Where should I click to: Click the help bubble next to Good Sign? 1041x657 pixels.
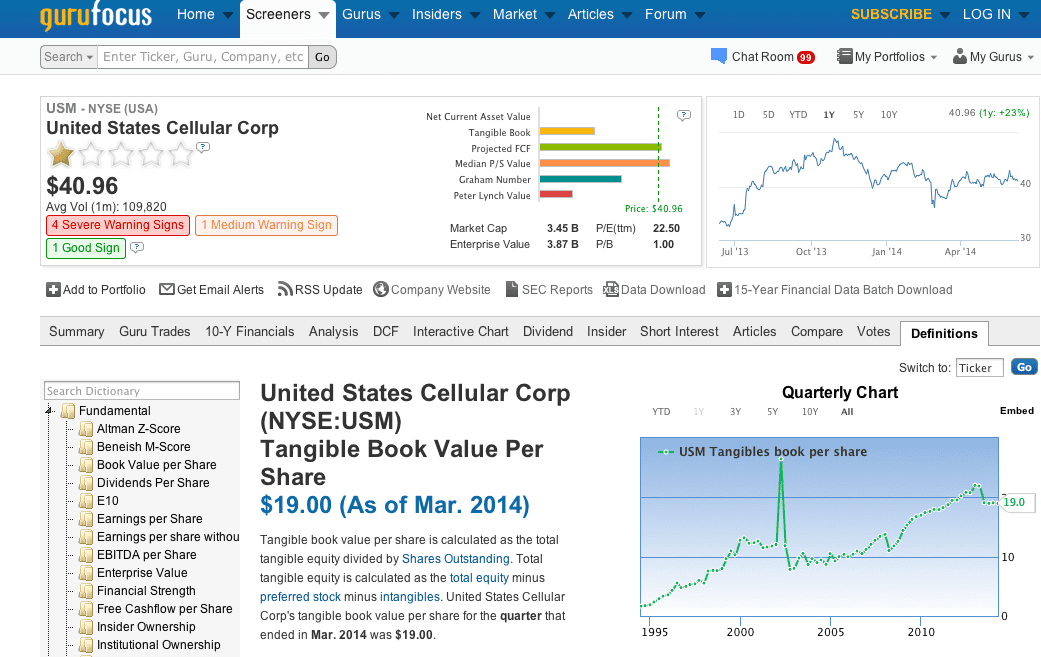click(x=137, y=248)
